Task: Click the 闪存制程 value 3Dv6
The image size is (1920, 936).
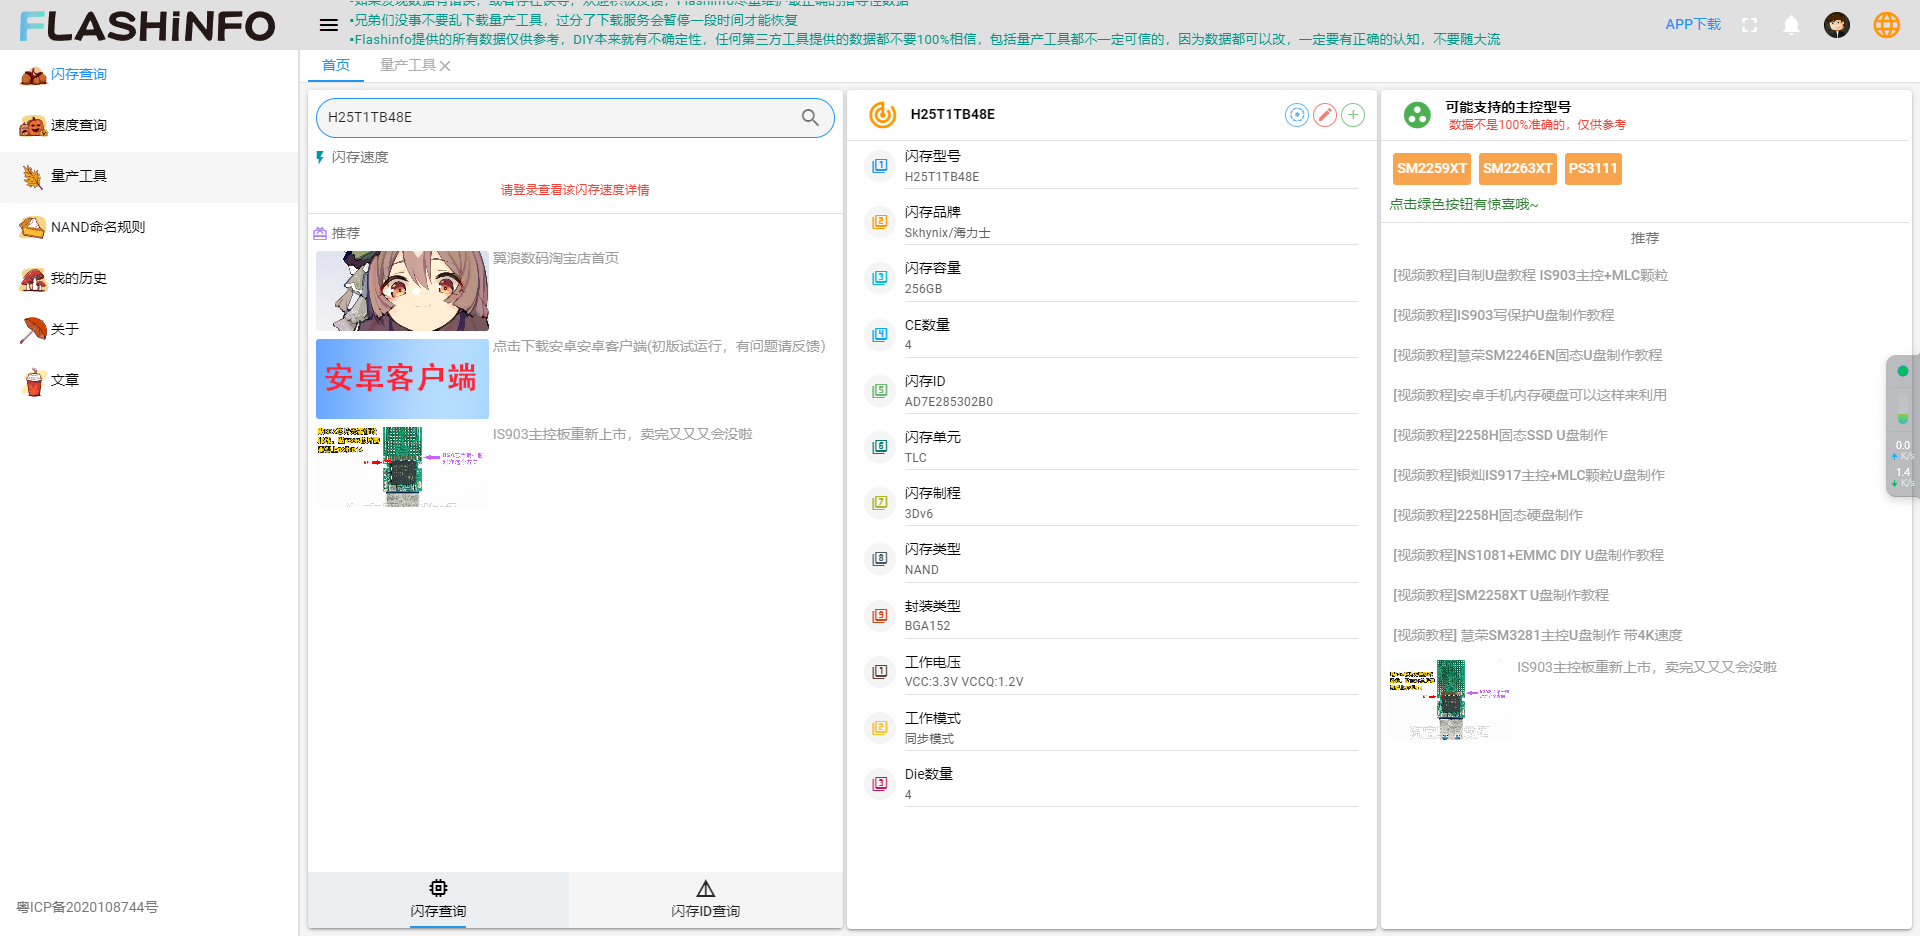Action: coord(919,514)
